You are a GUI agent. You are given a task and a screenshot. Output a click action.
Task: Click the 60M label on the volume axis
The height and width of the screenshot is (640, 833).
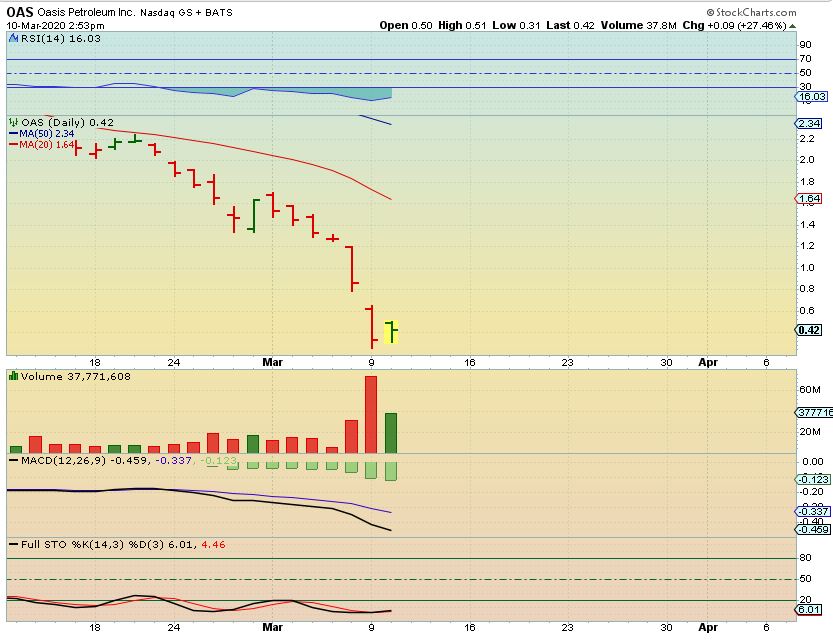tap(810, 390)
